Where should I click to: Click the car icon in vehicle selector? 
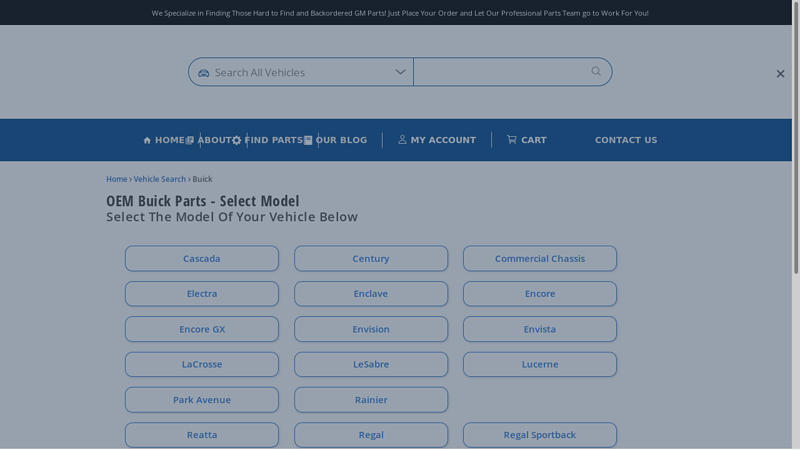204,73
